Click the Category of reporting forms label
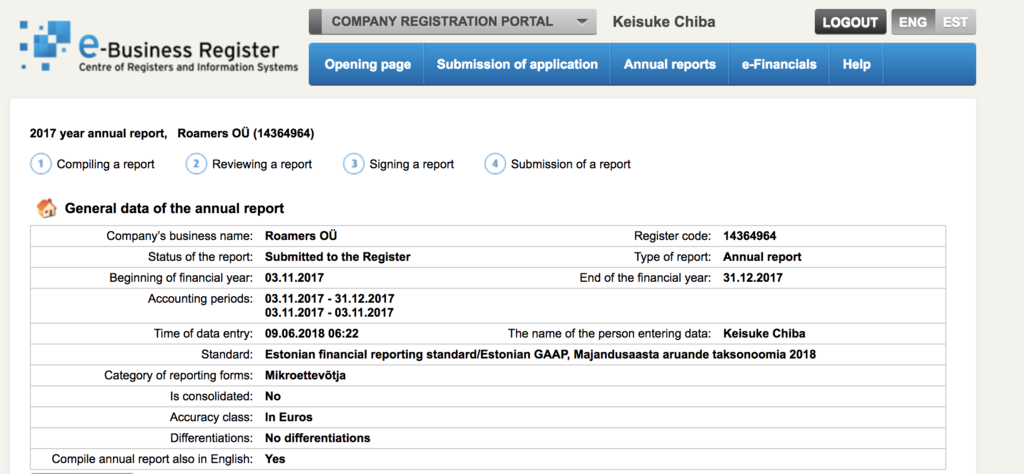Viewport: 1024px width, 474px height. 178,375
